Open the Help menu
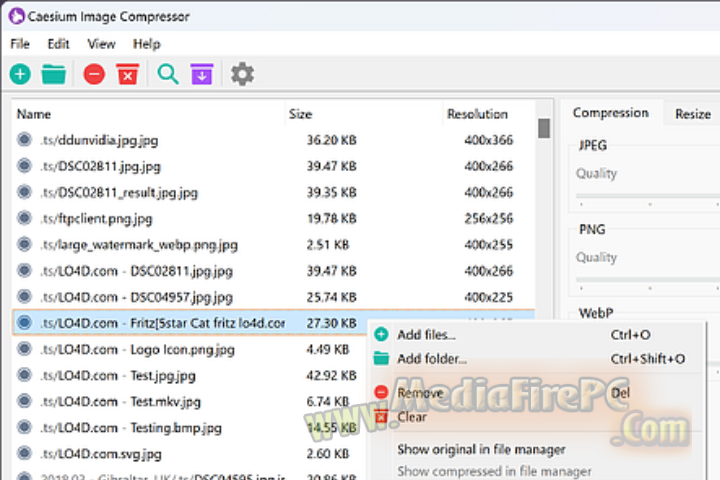 pyautogui.click(x=147, y=44)
